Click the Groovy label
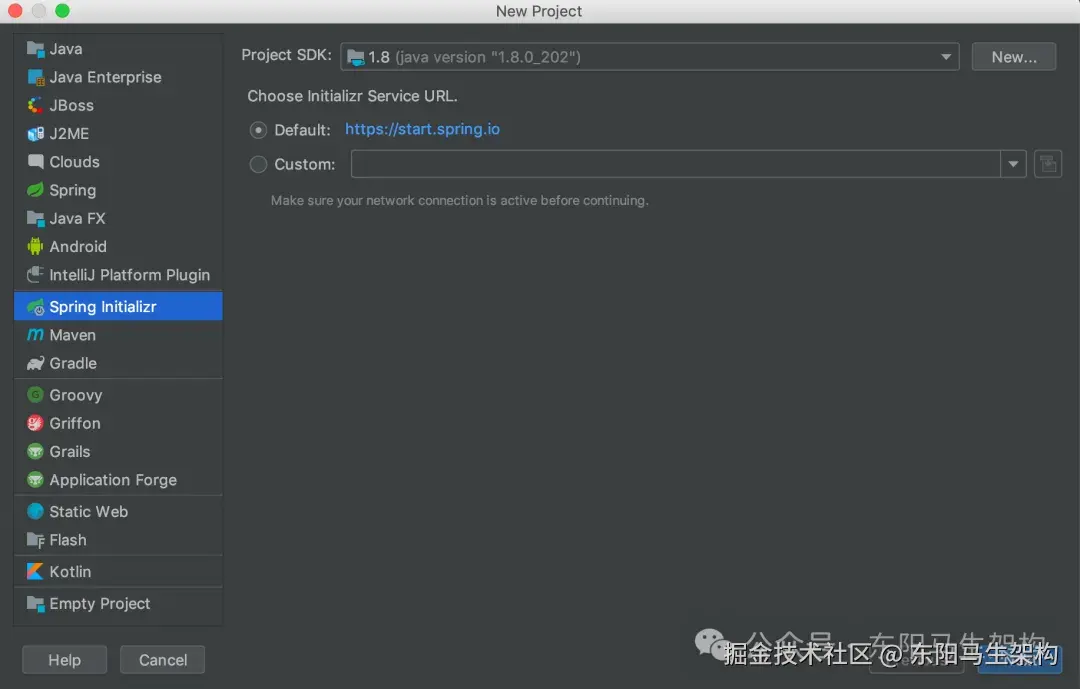Image resolution: width=1080 pixels, height=689 pixels. (76, 395)
